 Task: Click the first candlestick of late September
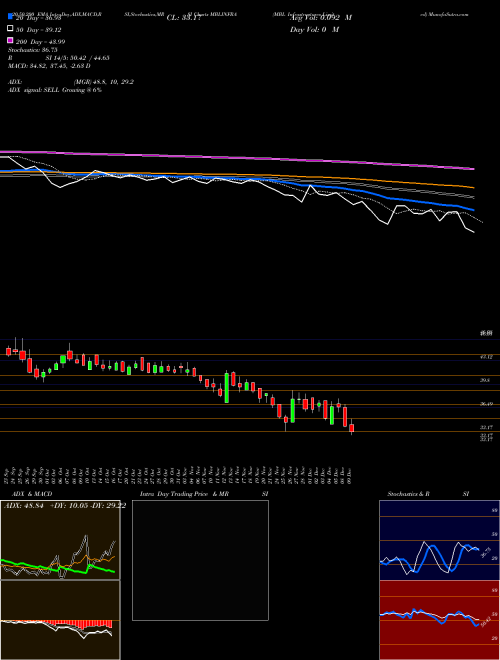8,351
